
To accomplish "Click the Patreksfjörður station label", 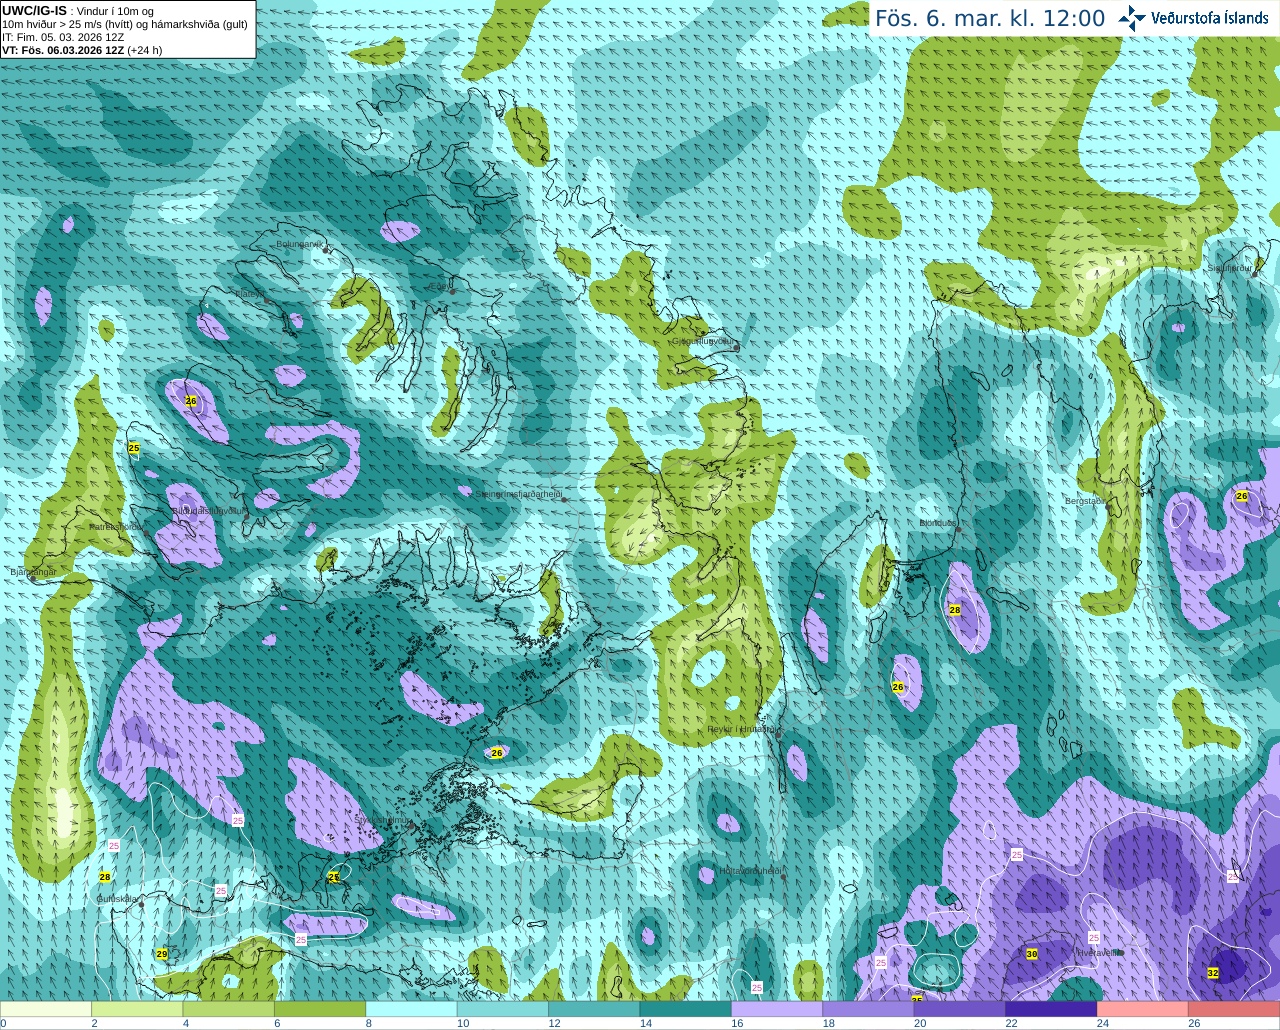I will tap(116, 526).
